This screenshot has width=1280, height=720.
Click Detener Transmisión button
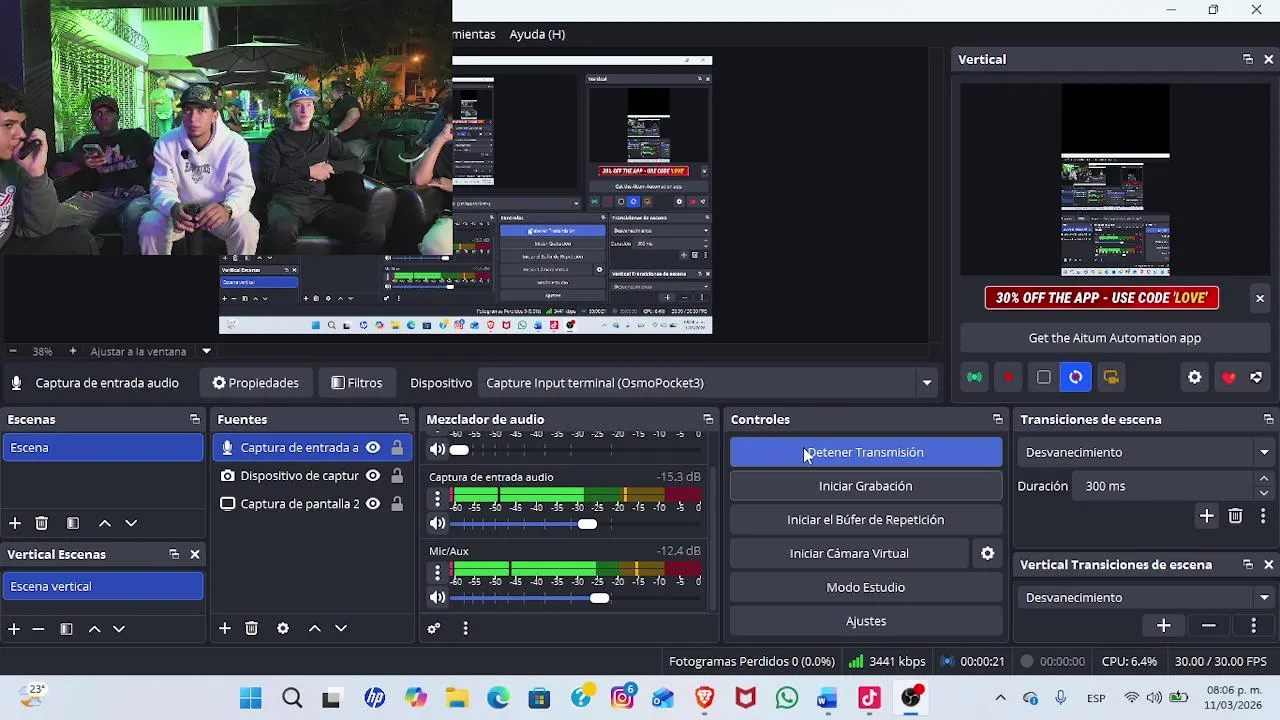pos(866,452)
